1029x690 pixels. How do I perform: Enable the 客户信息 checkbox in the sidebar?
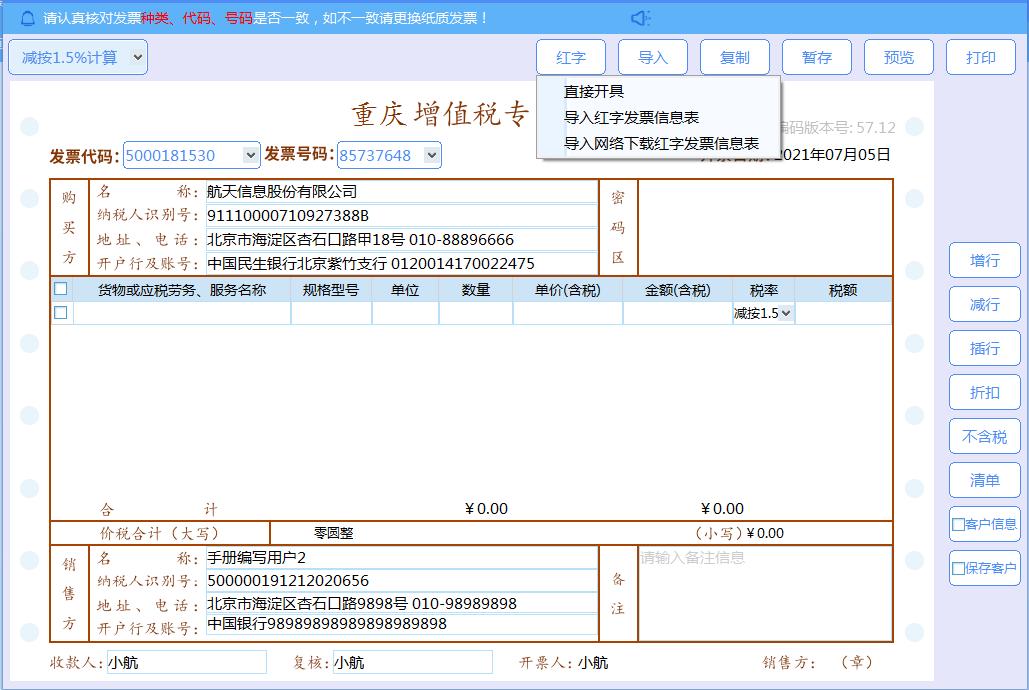click(x=957, y=524)
